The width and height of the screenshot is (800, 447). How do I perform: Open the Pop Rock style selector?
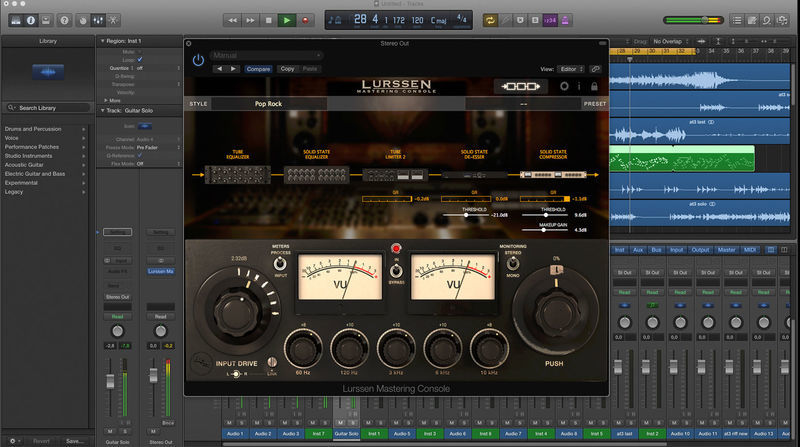pyautogui.click(x=268, y=104)
